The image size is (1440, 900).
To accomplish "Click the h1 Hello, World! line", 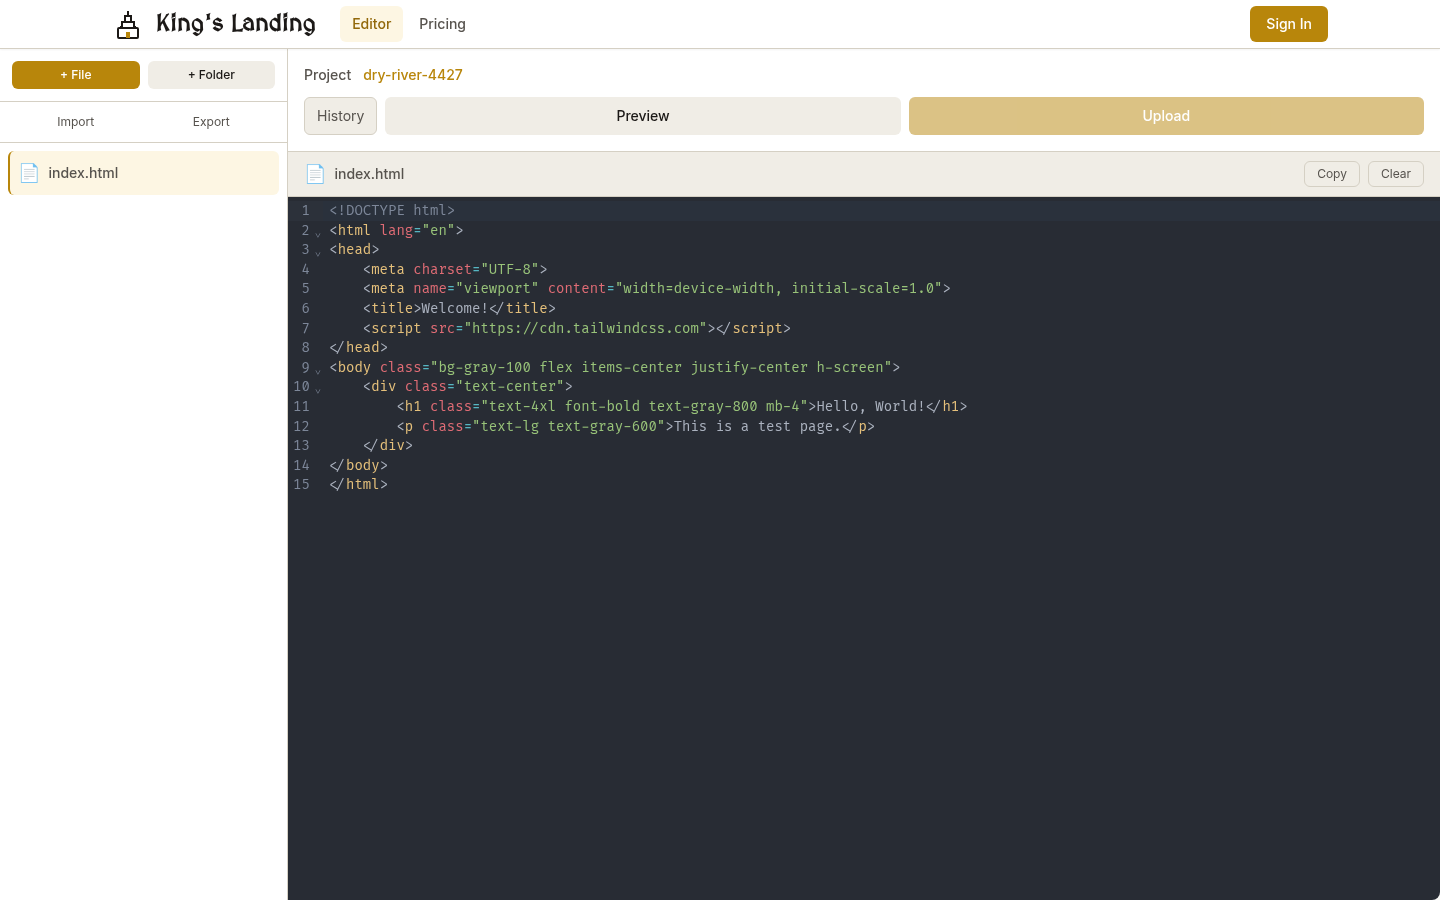I will [682, 406].
